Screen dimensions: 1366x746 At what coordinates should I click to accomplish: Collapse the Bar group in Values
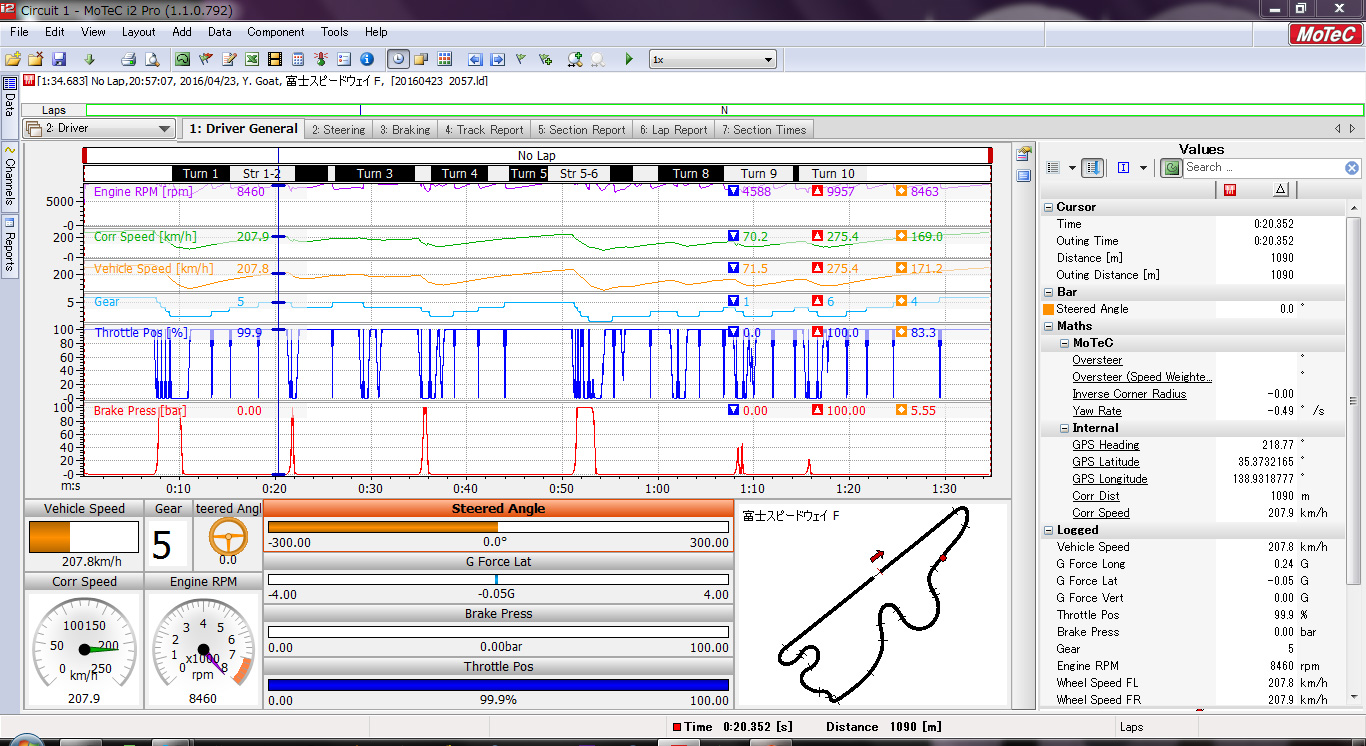click(x=1048, y=292)
